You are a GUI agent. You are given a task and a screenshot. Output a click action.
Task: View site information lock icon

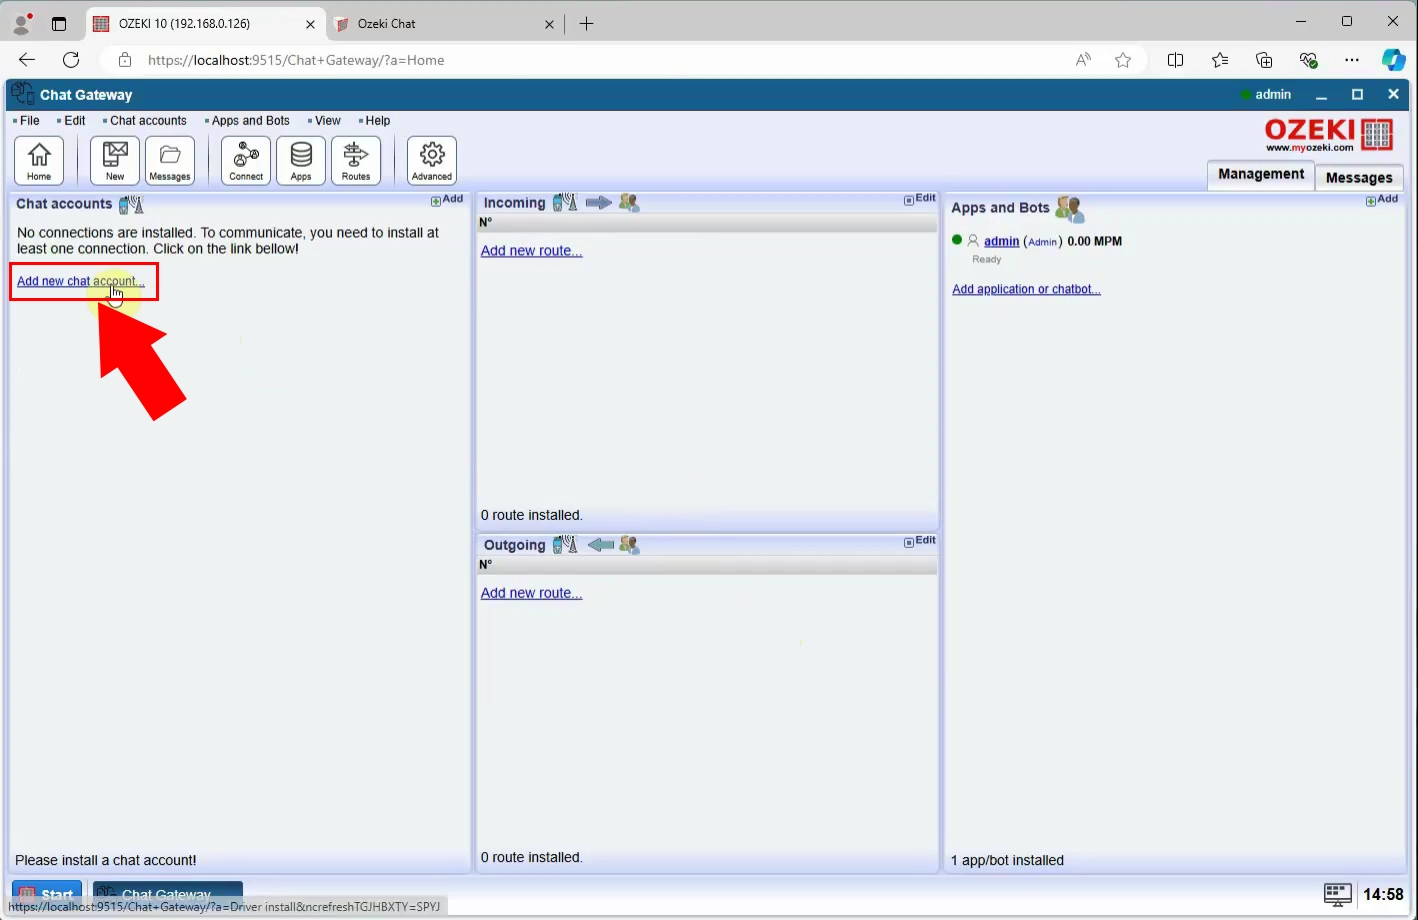click(x=125, y=60)
